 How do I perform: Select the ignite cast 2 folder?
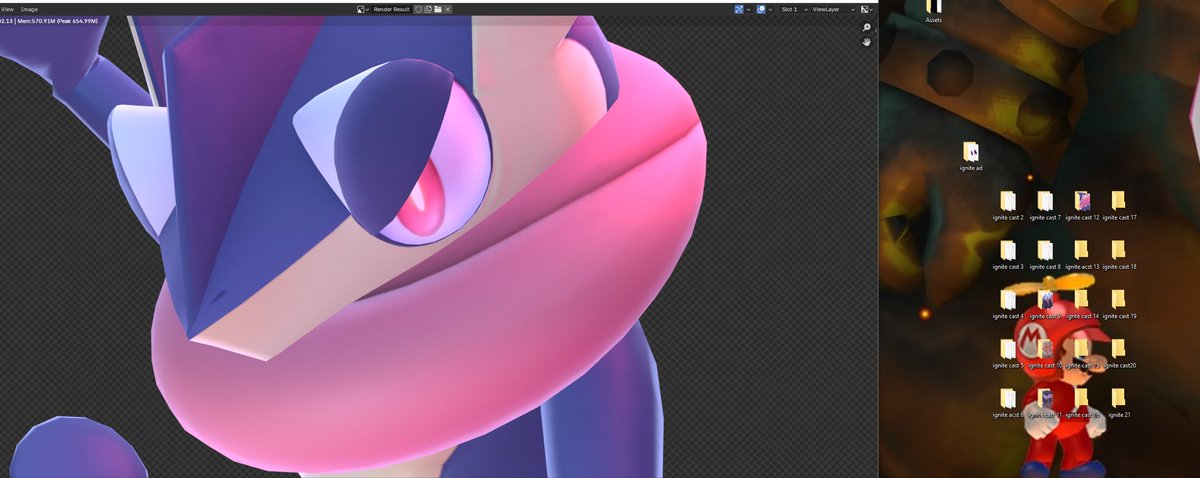coord(1007,205)
